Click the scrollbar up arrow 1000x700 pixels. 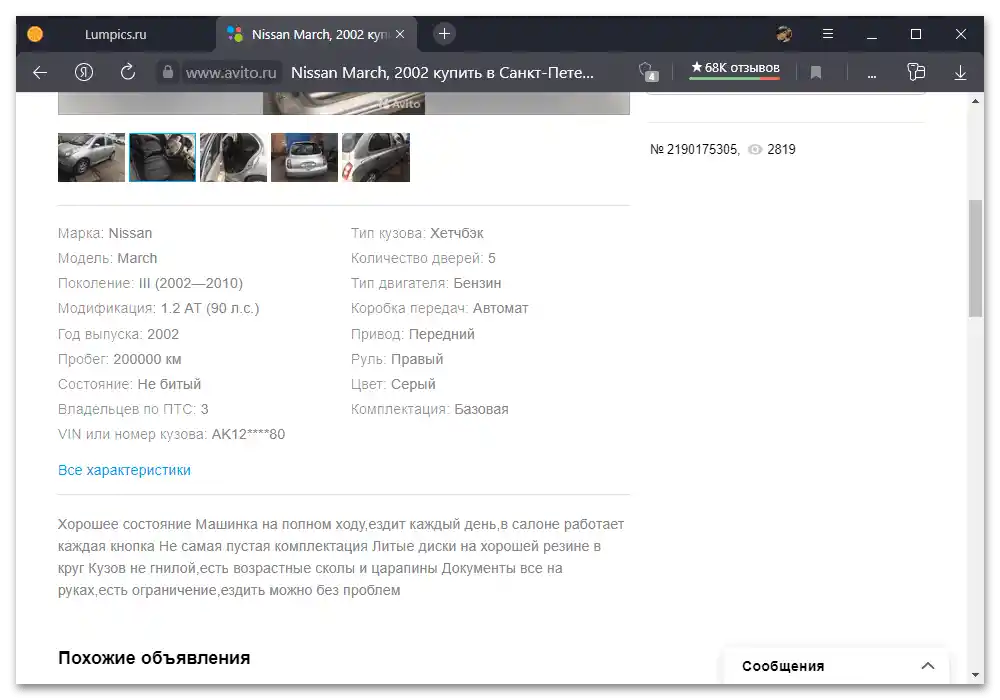click(x=975, y=101)
